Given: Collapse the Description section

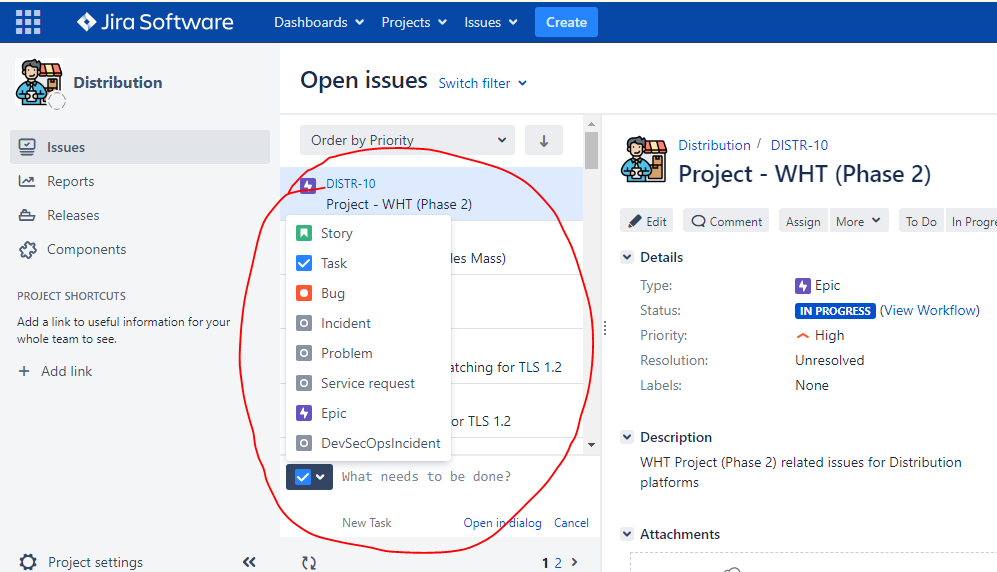Looking at the screenshot, I should point(627,437).
